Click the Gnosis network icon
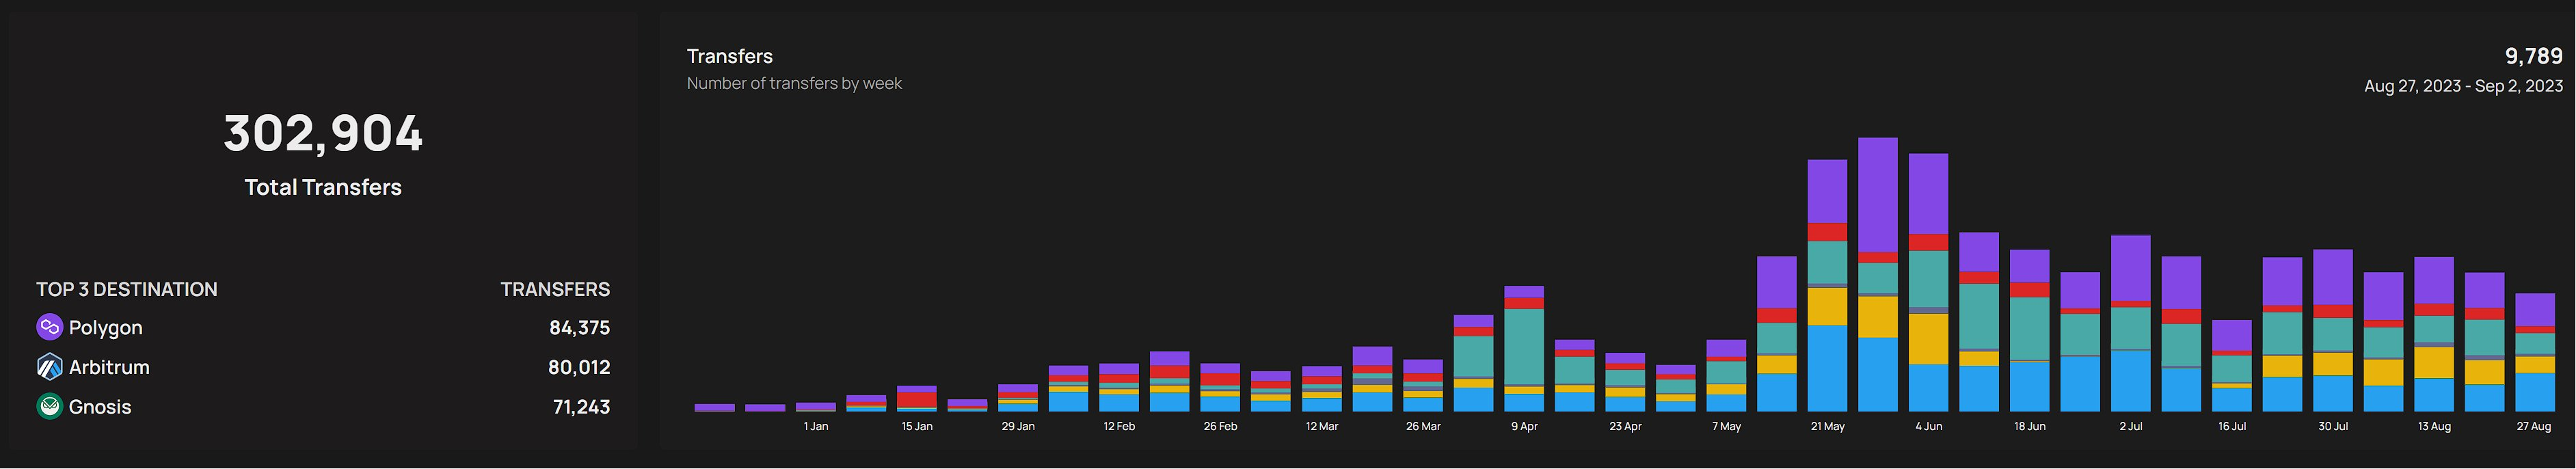This screenshot has width=2576, height=469. click(x=49, y=407)
